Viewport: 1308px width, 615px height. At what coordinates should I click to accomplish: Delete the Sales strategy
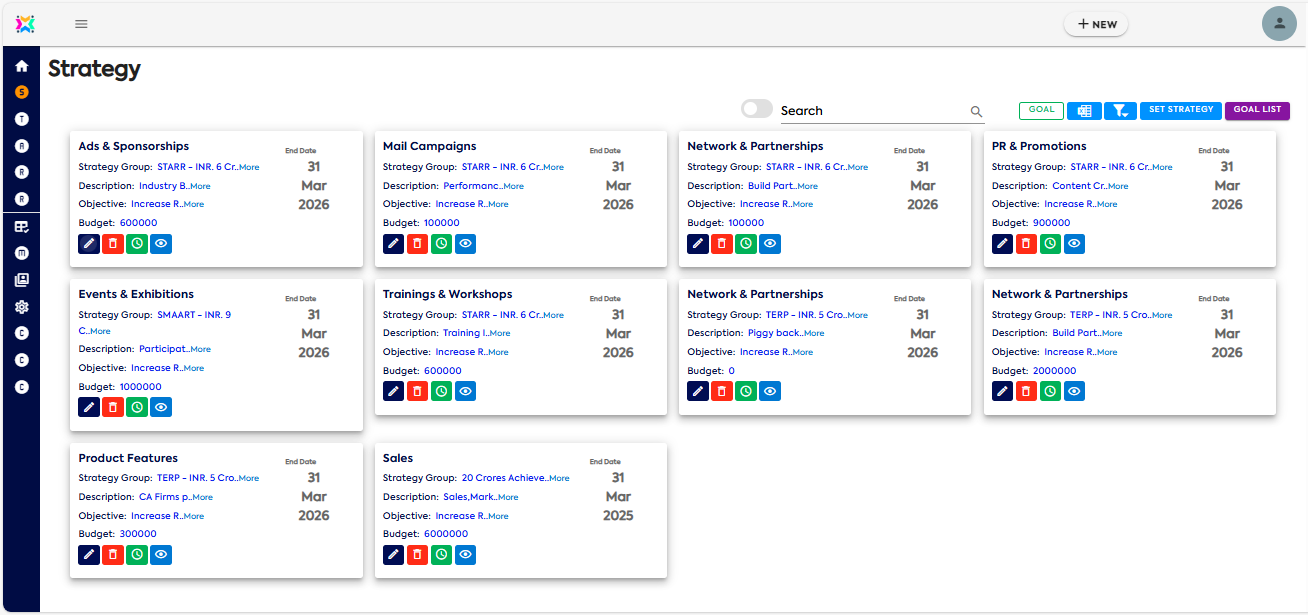point(417,554)
